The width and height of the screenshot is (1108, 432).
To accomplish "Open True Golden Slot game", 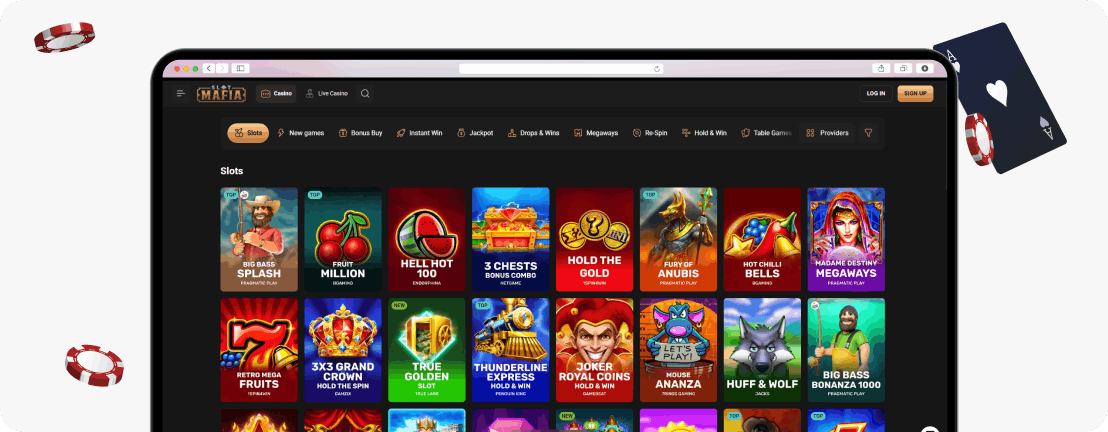I will pos(427,350).
